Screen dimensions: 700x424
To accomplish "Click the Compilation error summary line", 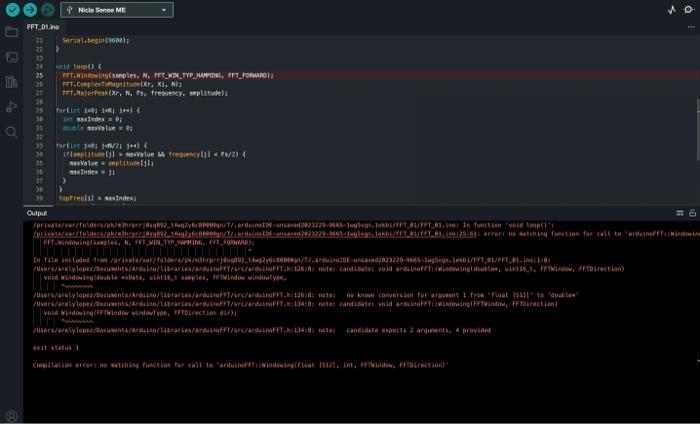I will [x=240, y=365].
